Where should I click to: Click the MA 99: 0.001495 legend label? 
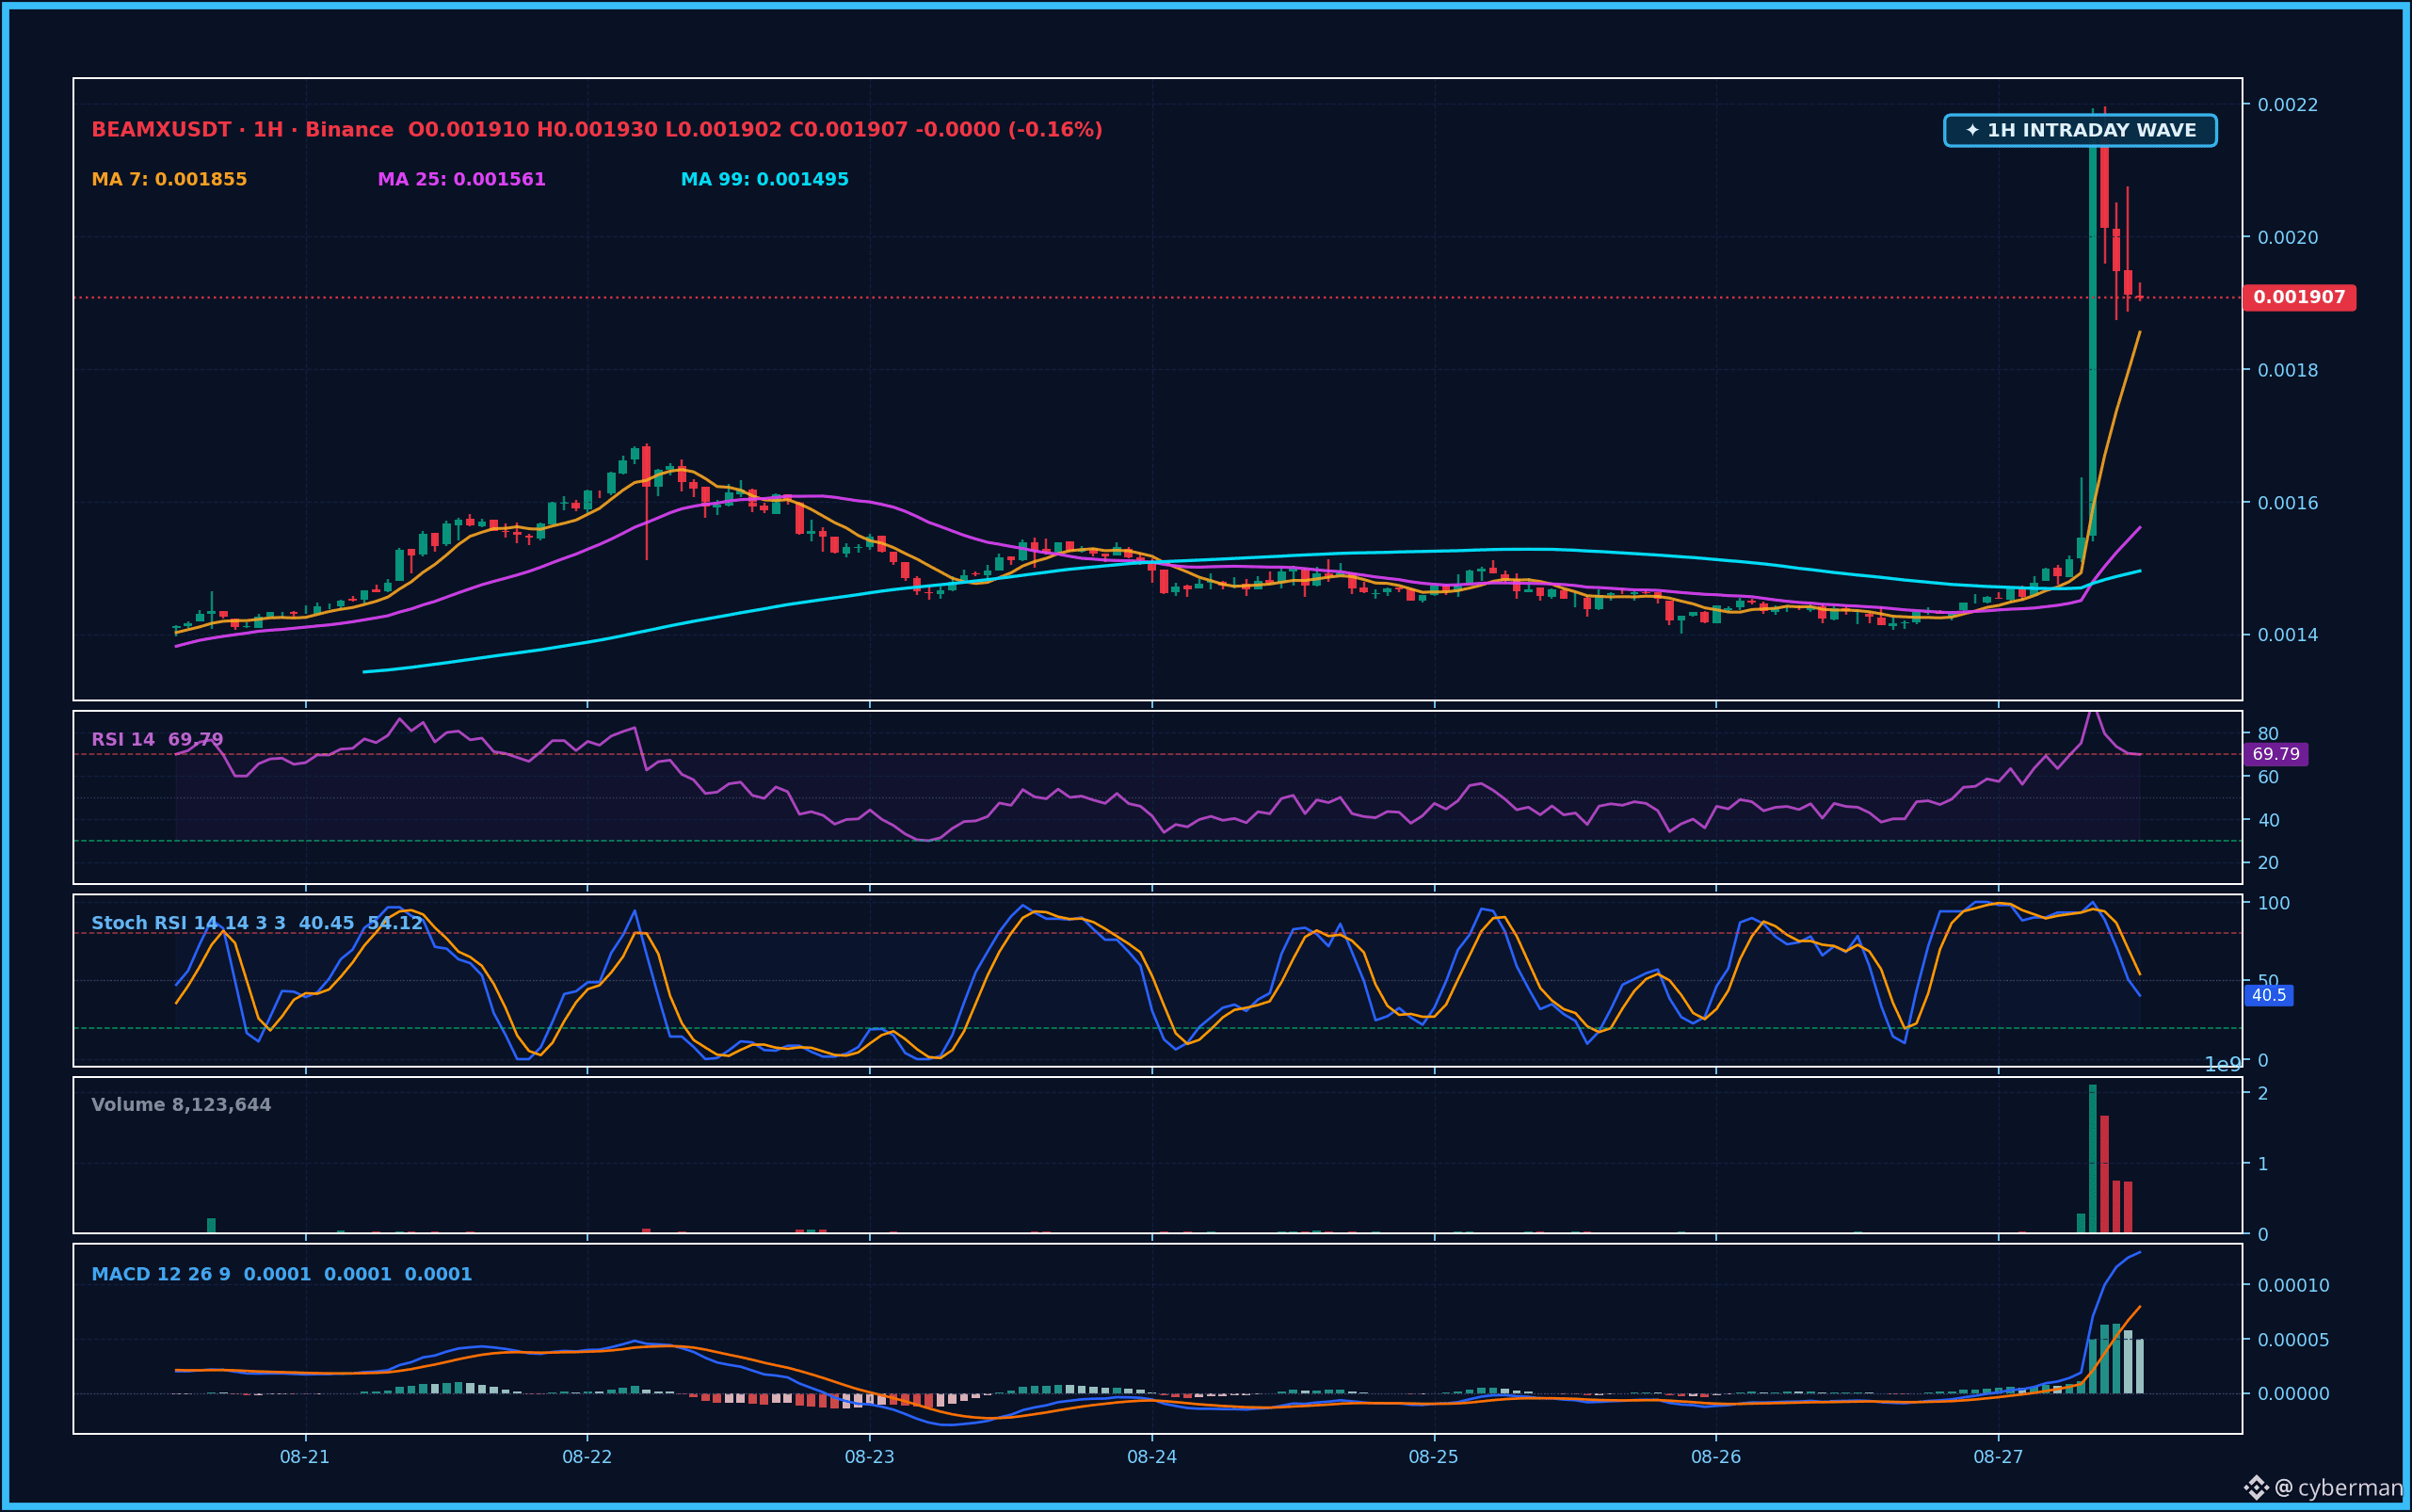(x=764, y=179)
